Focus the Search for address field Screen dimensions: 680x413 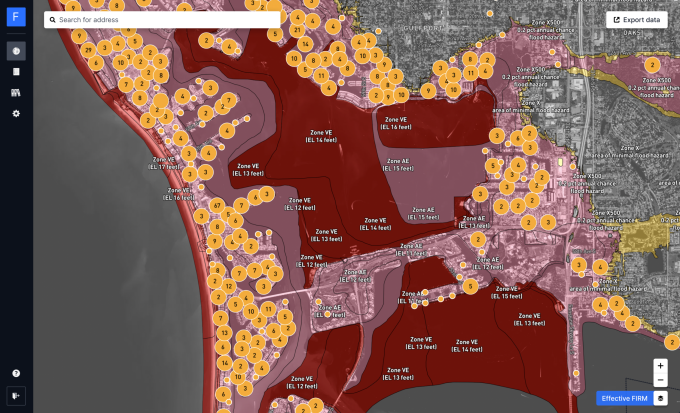[165, 19]
